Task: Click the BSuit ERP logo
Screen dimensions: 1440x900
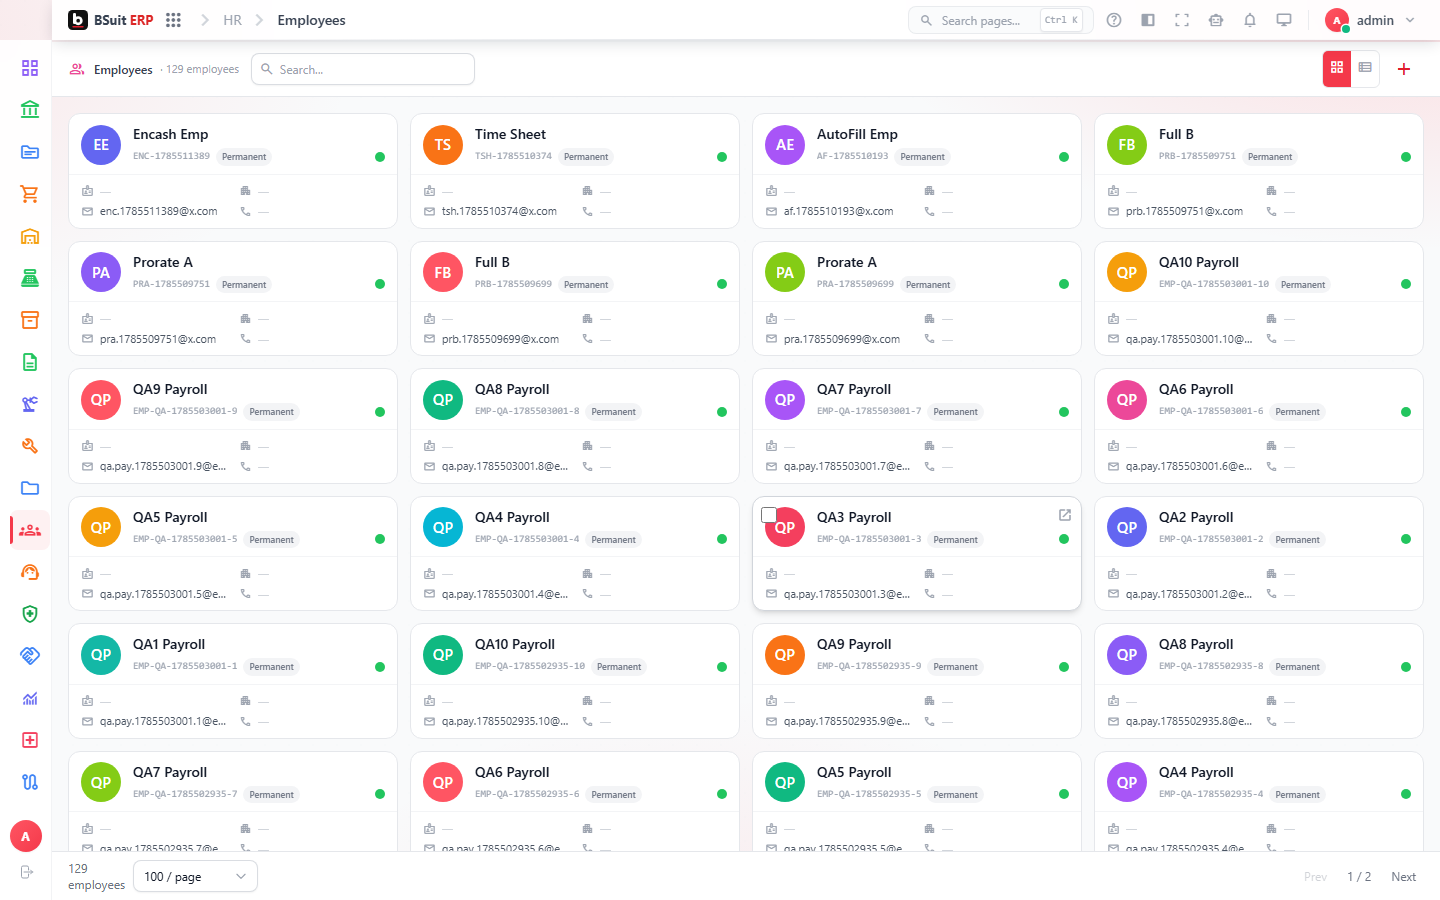Action: 111,20
